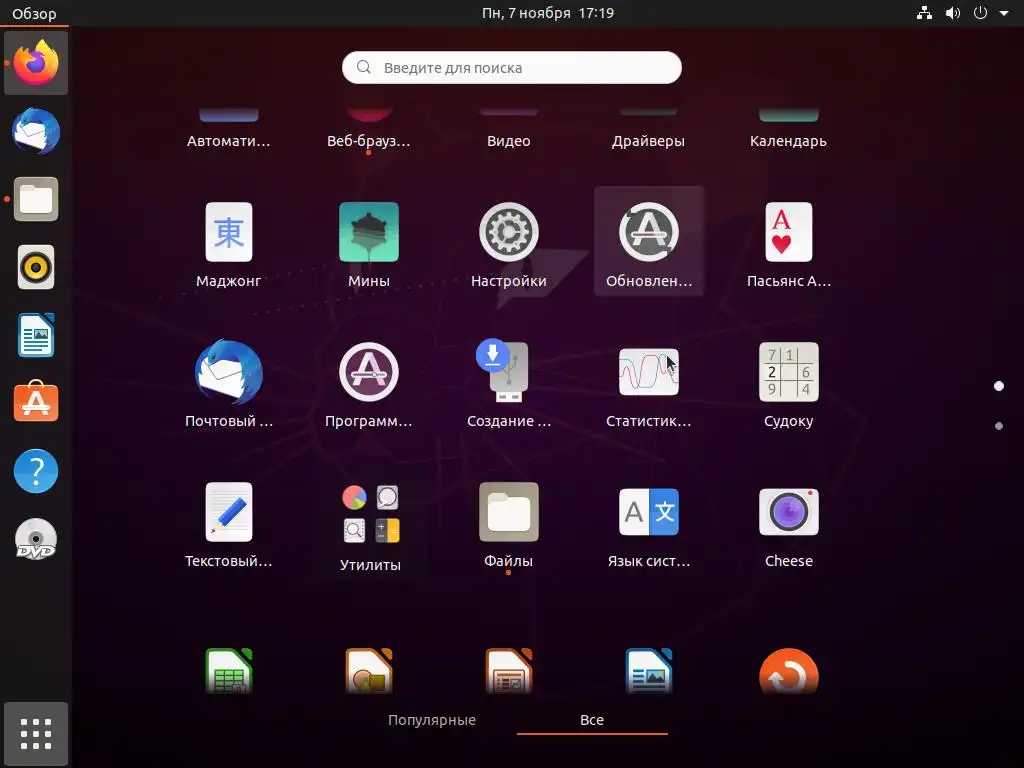Open LibreOffice Impress icon
The image size is (1024, 768).
point(509,671)
